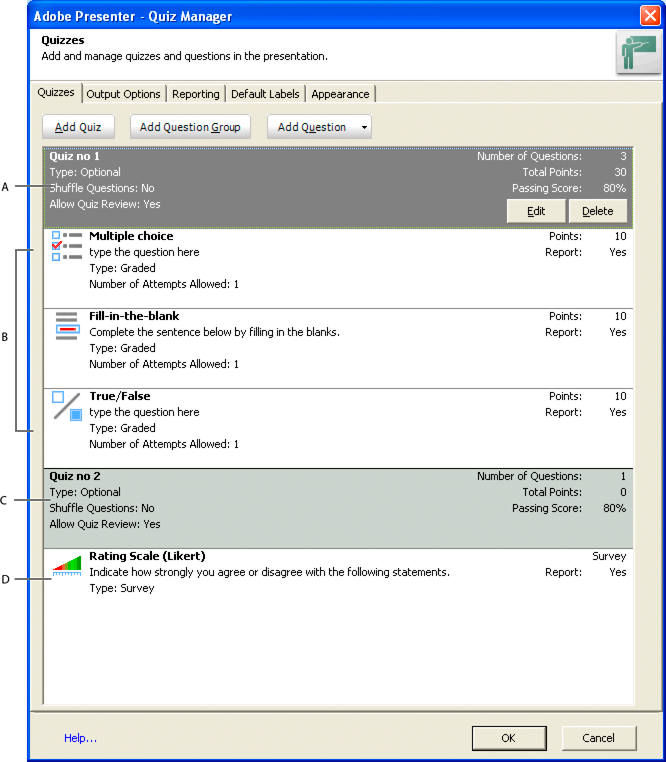The height and width of the screenshot is (762, 666).
Task: Click 'Type: Survey' under Rating Scale
Action: pyautogui.click(x=122, y=589)
